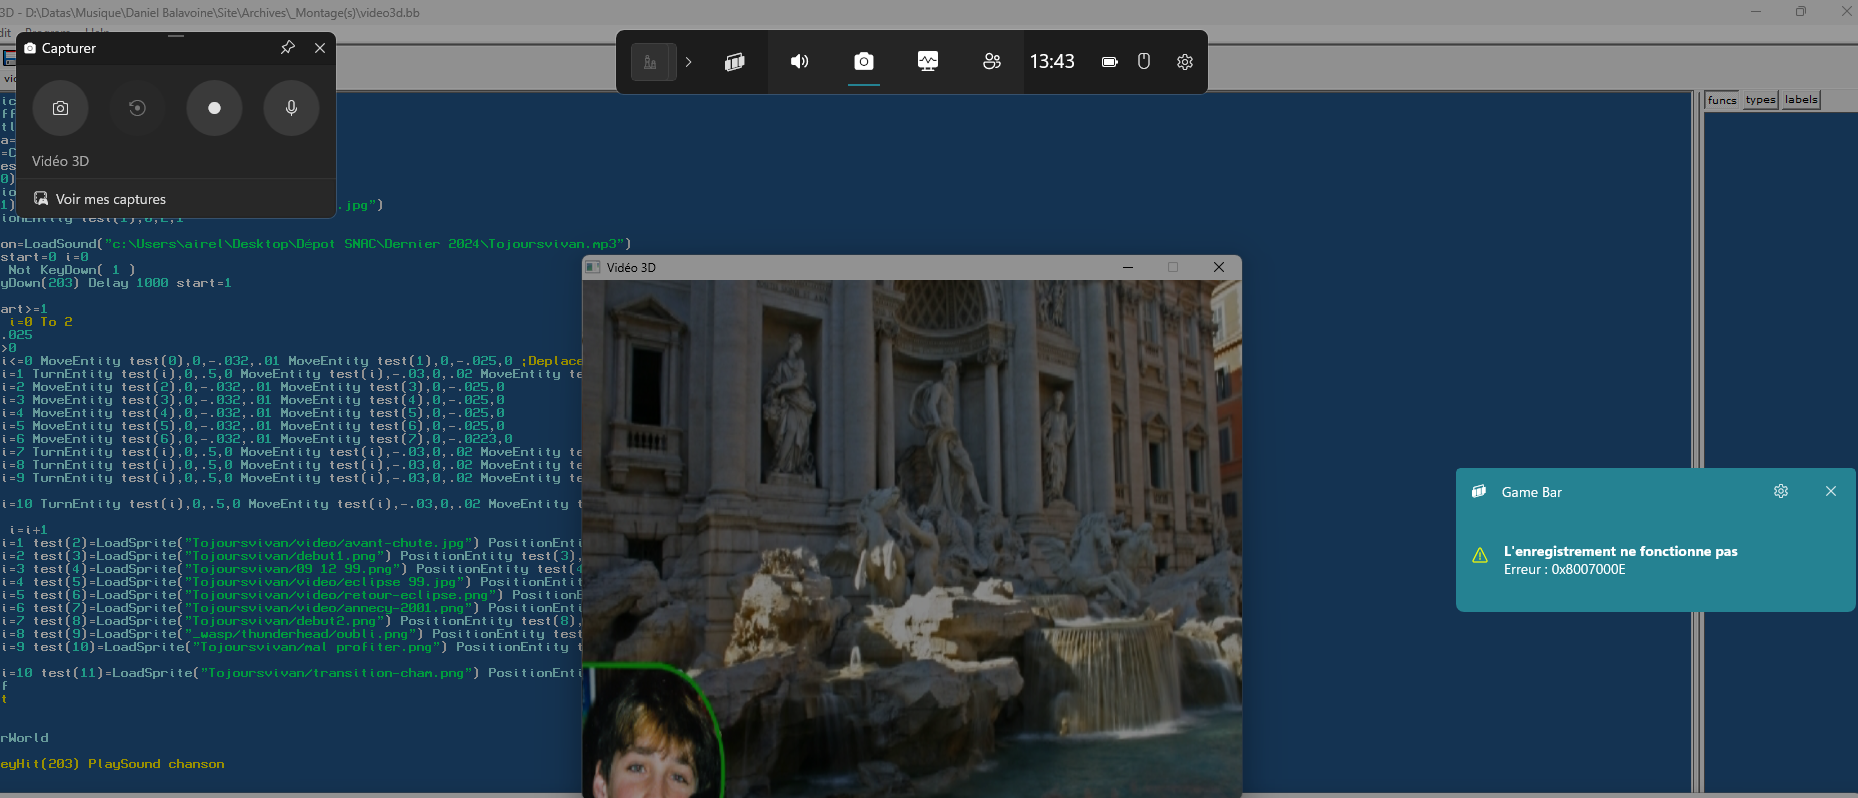The image size is (1858, 798).
Task: Toggle the microphone while recording
Action: point(291,108)
